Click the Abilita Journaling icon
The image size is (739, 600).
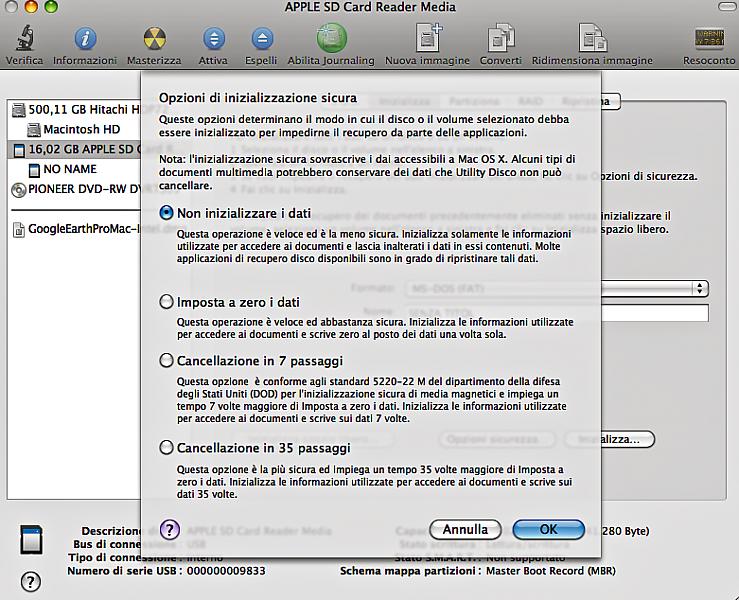click(x=331, y=38)
